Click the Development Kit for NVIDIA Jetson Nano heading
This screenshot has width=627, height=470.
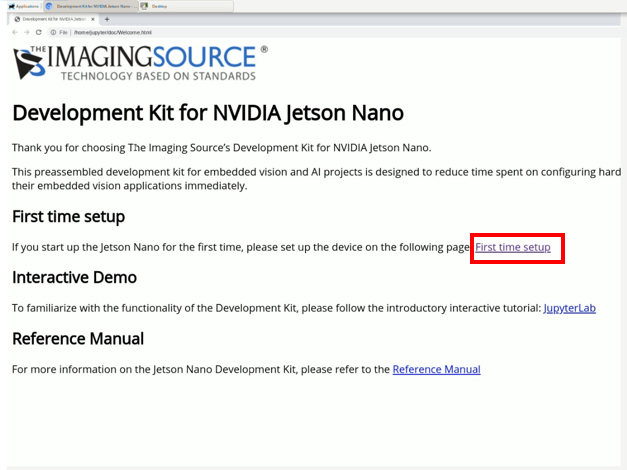coord(208,113)
